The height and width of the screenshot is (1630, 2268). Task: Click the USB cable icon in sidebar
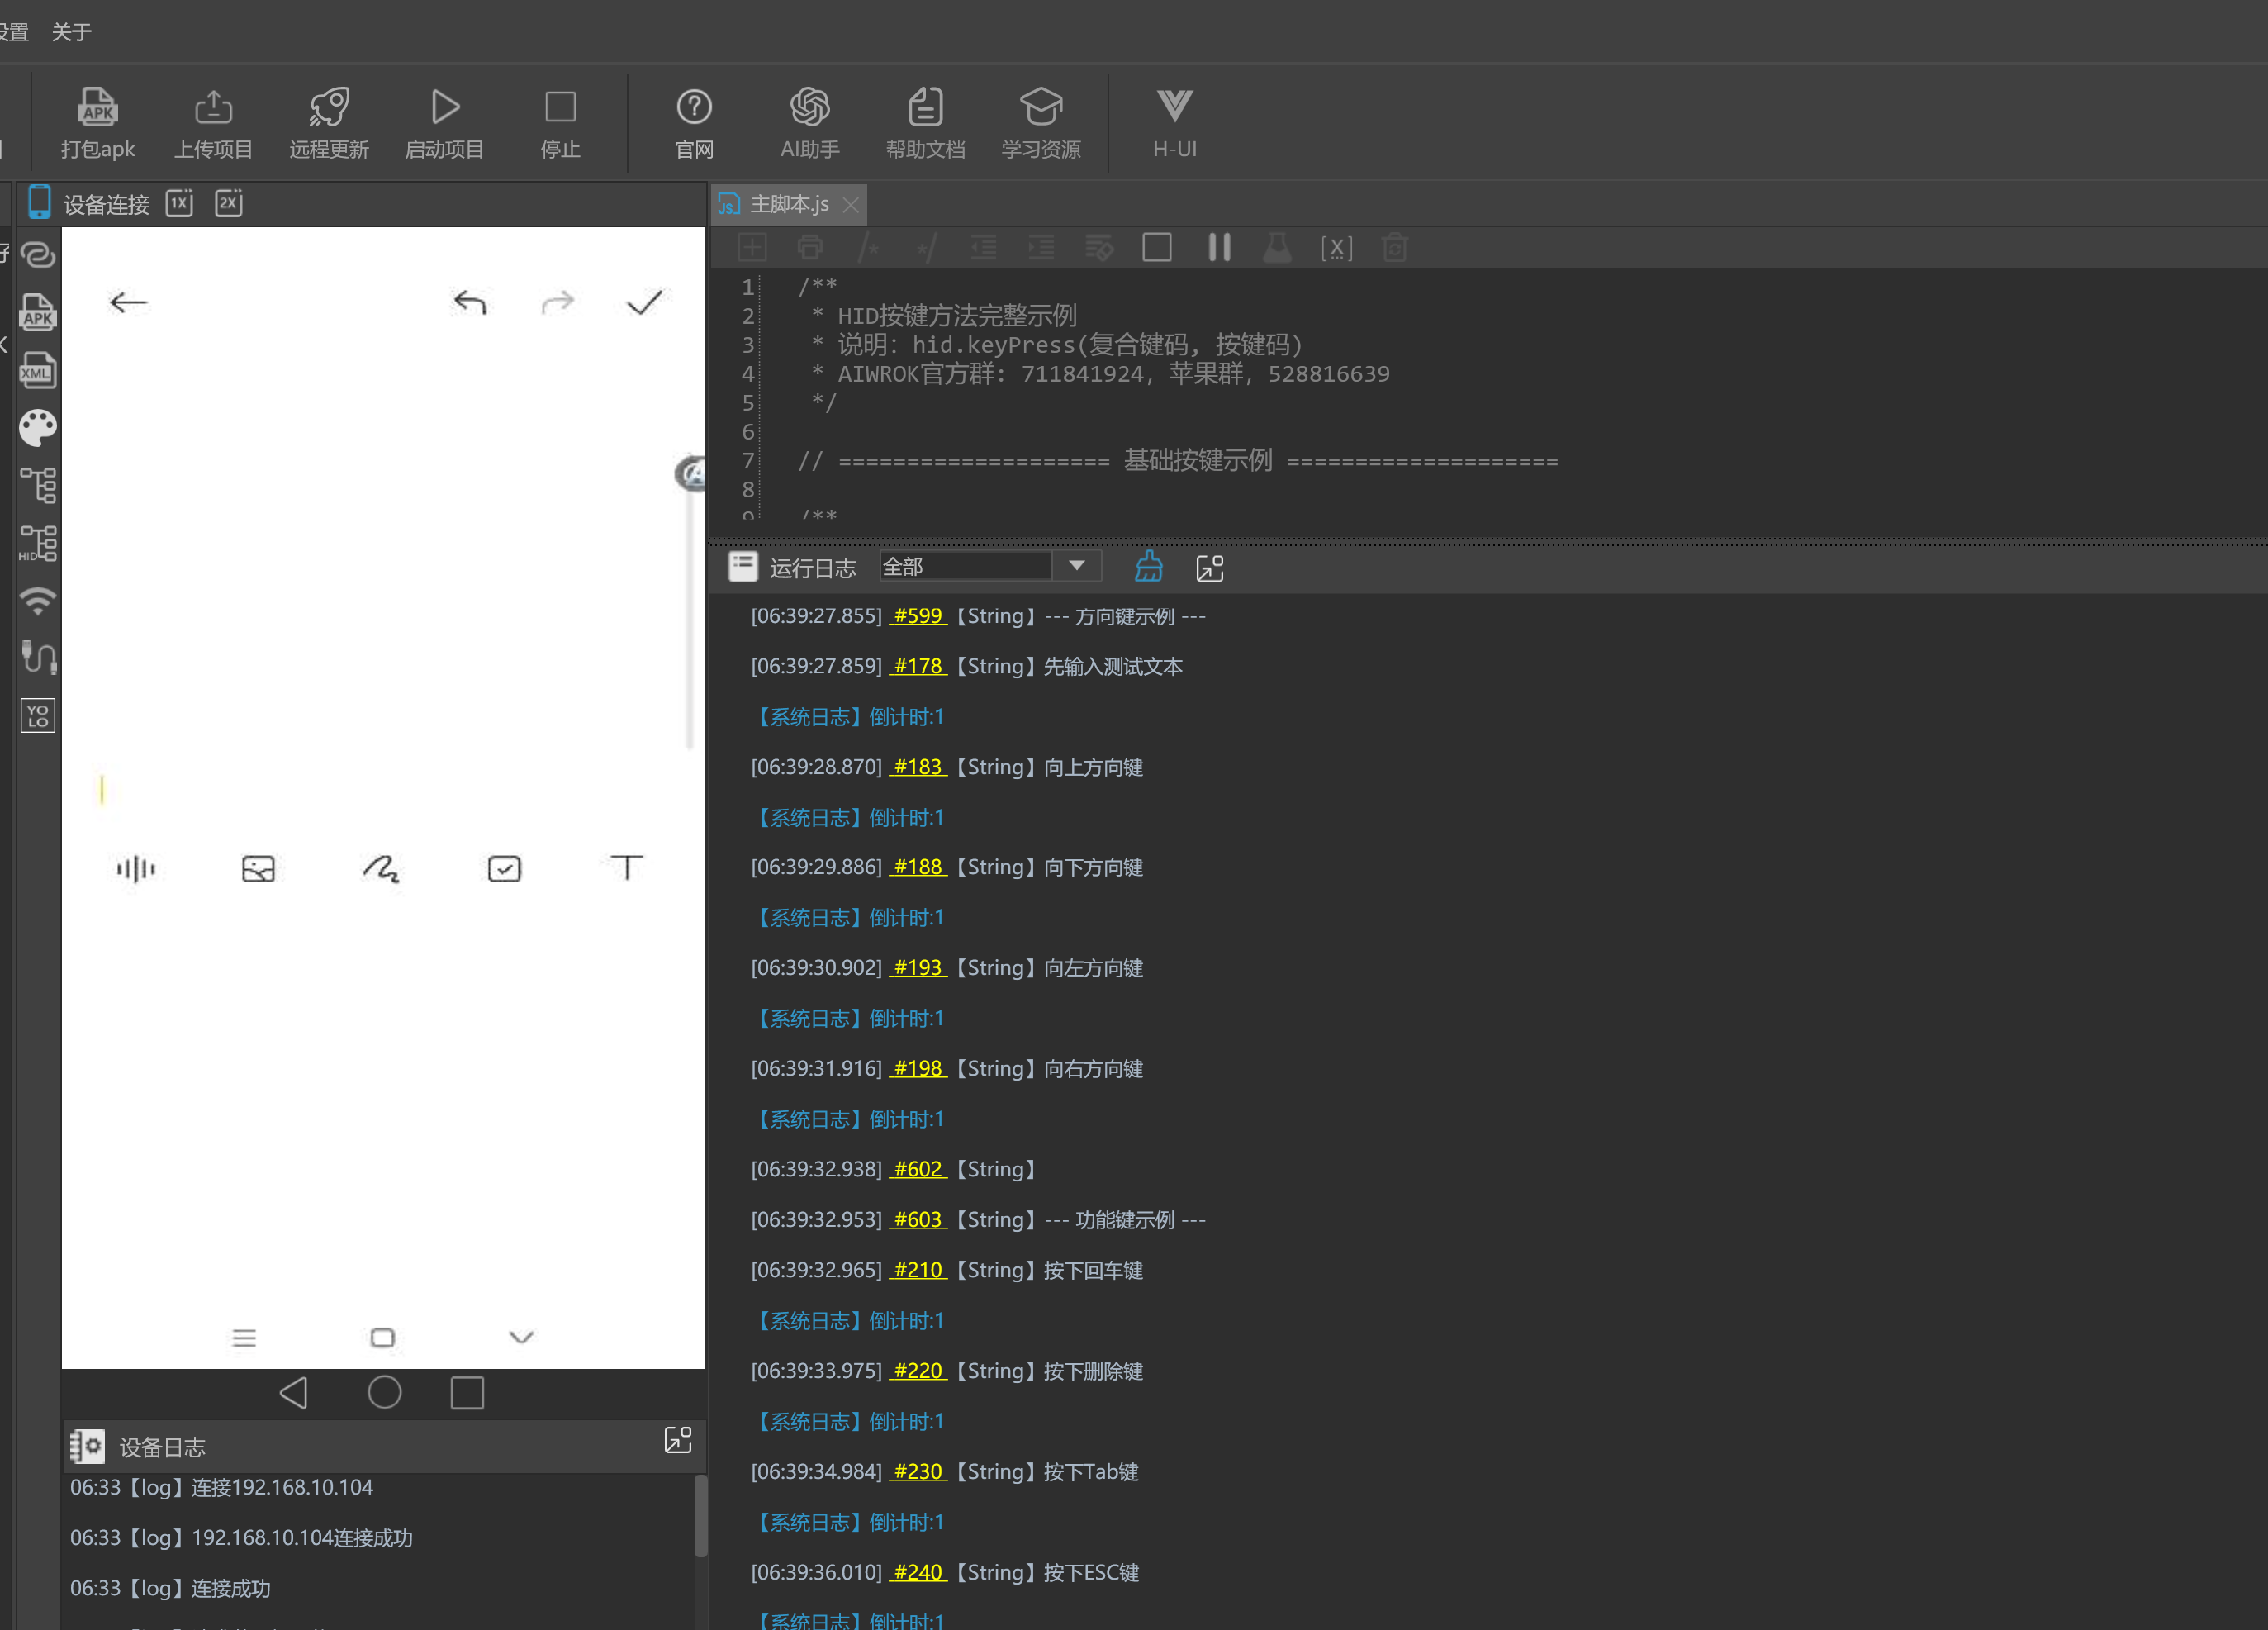(38, 657)
